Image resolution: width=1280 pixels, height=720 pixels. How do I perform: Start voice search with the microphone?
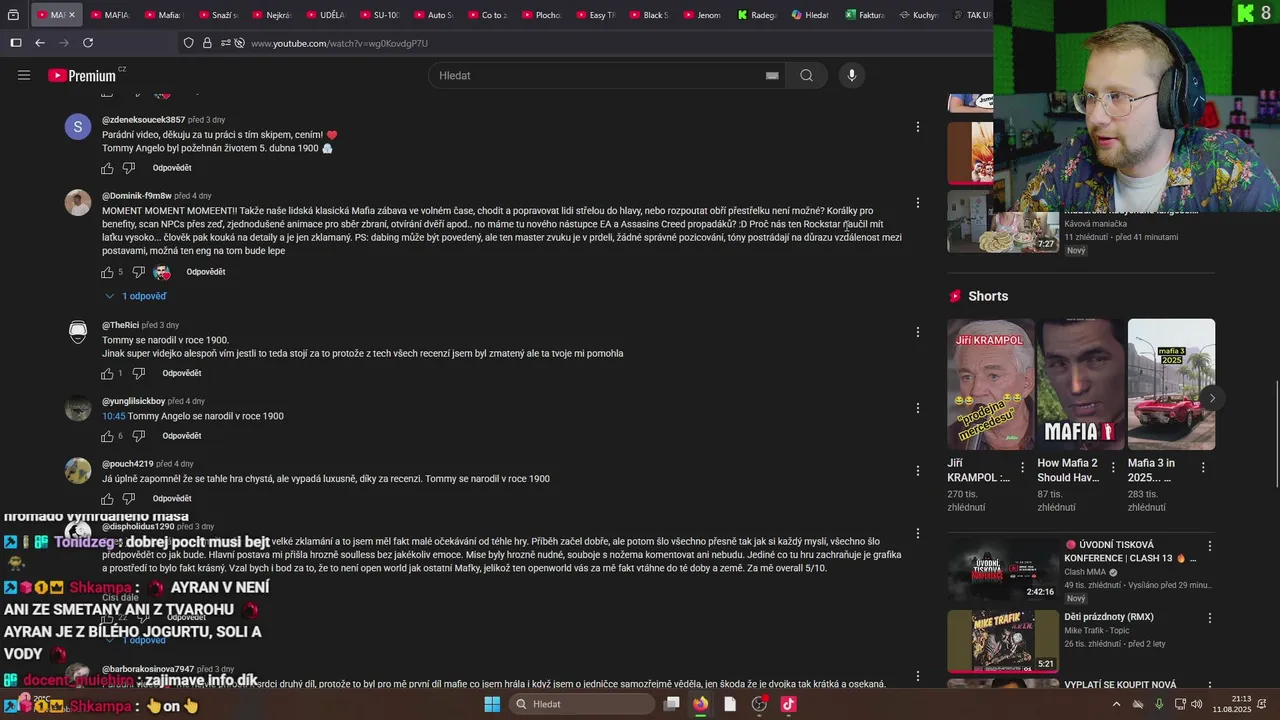tap(851, 75)
